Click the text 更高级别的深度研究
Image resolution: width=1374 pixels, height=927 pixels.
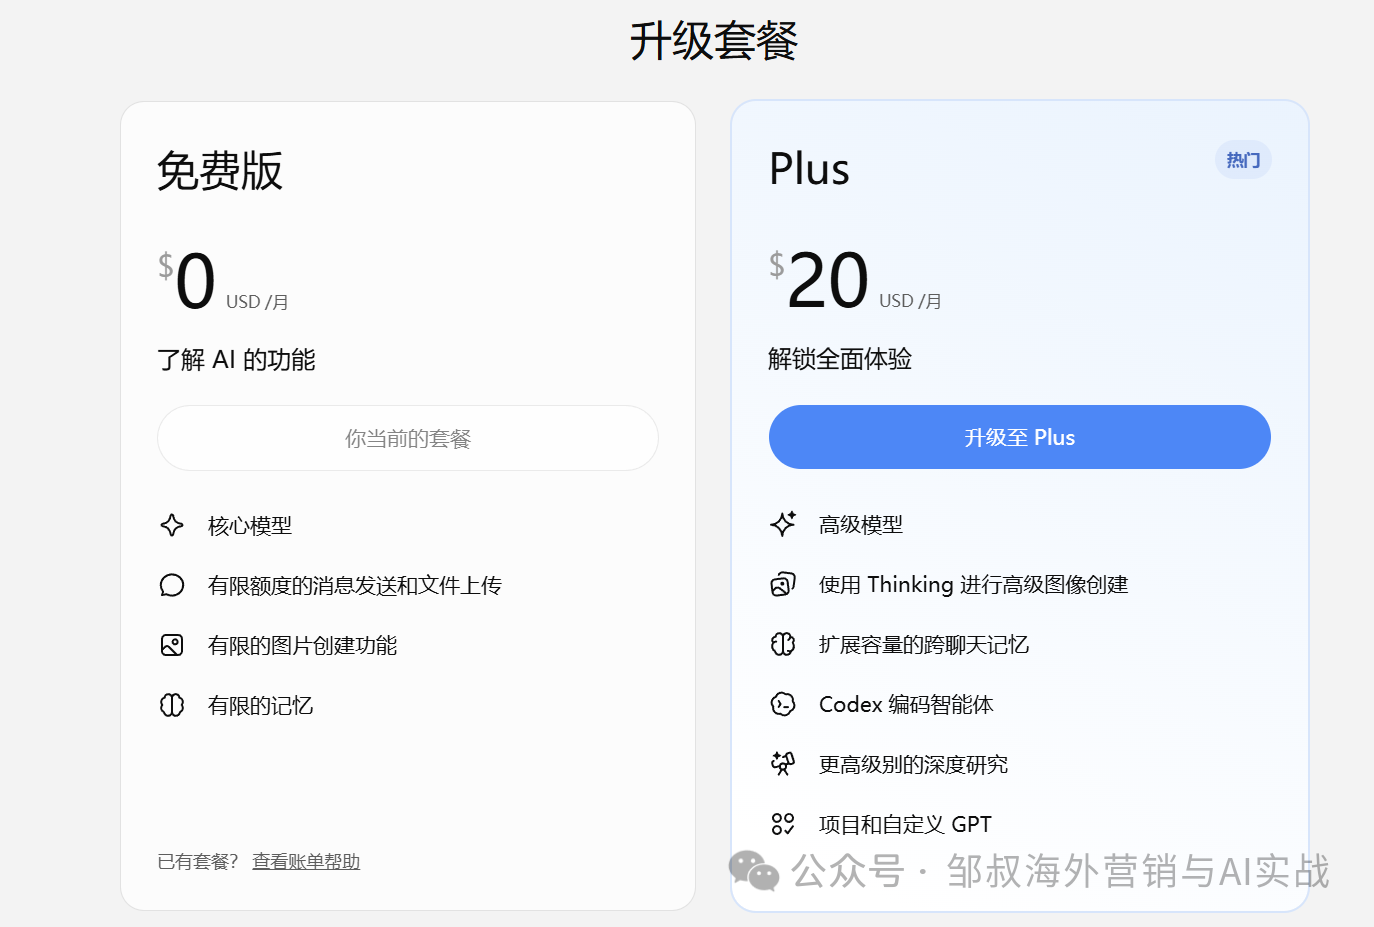click(x=913, y=764)
